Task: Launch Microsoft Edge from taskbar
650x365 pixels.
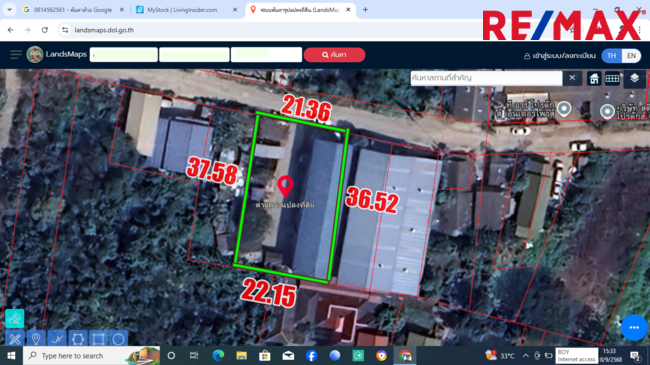Action: (x=218, y=356)
